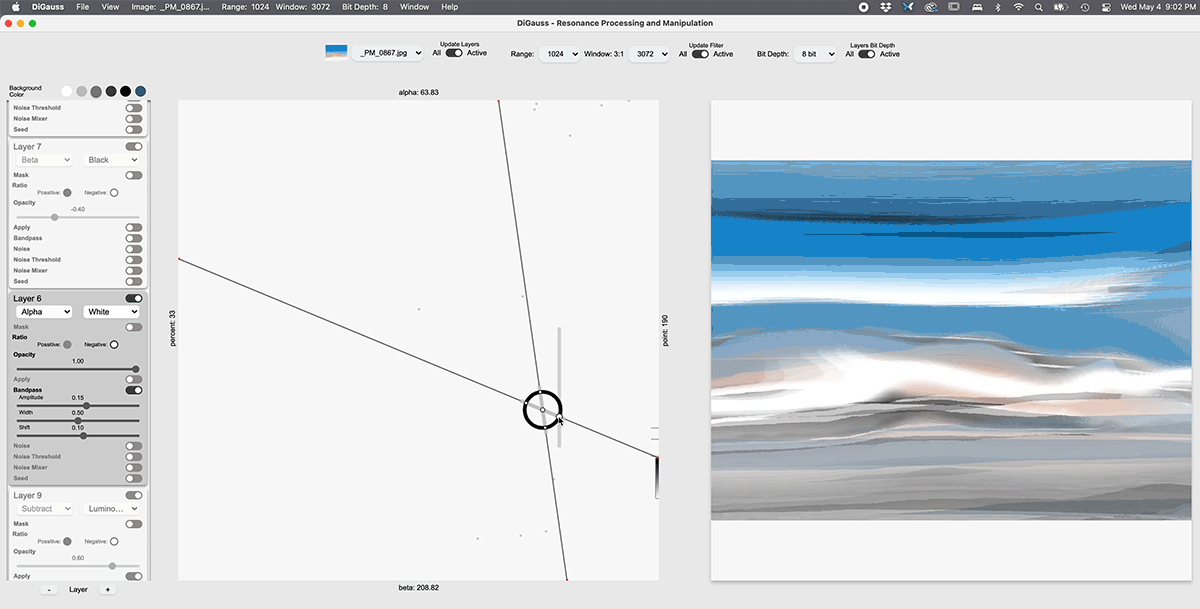Click the blue butterfly menu bar icon

point(909,7)
